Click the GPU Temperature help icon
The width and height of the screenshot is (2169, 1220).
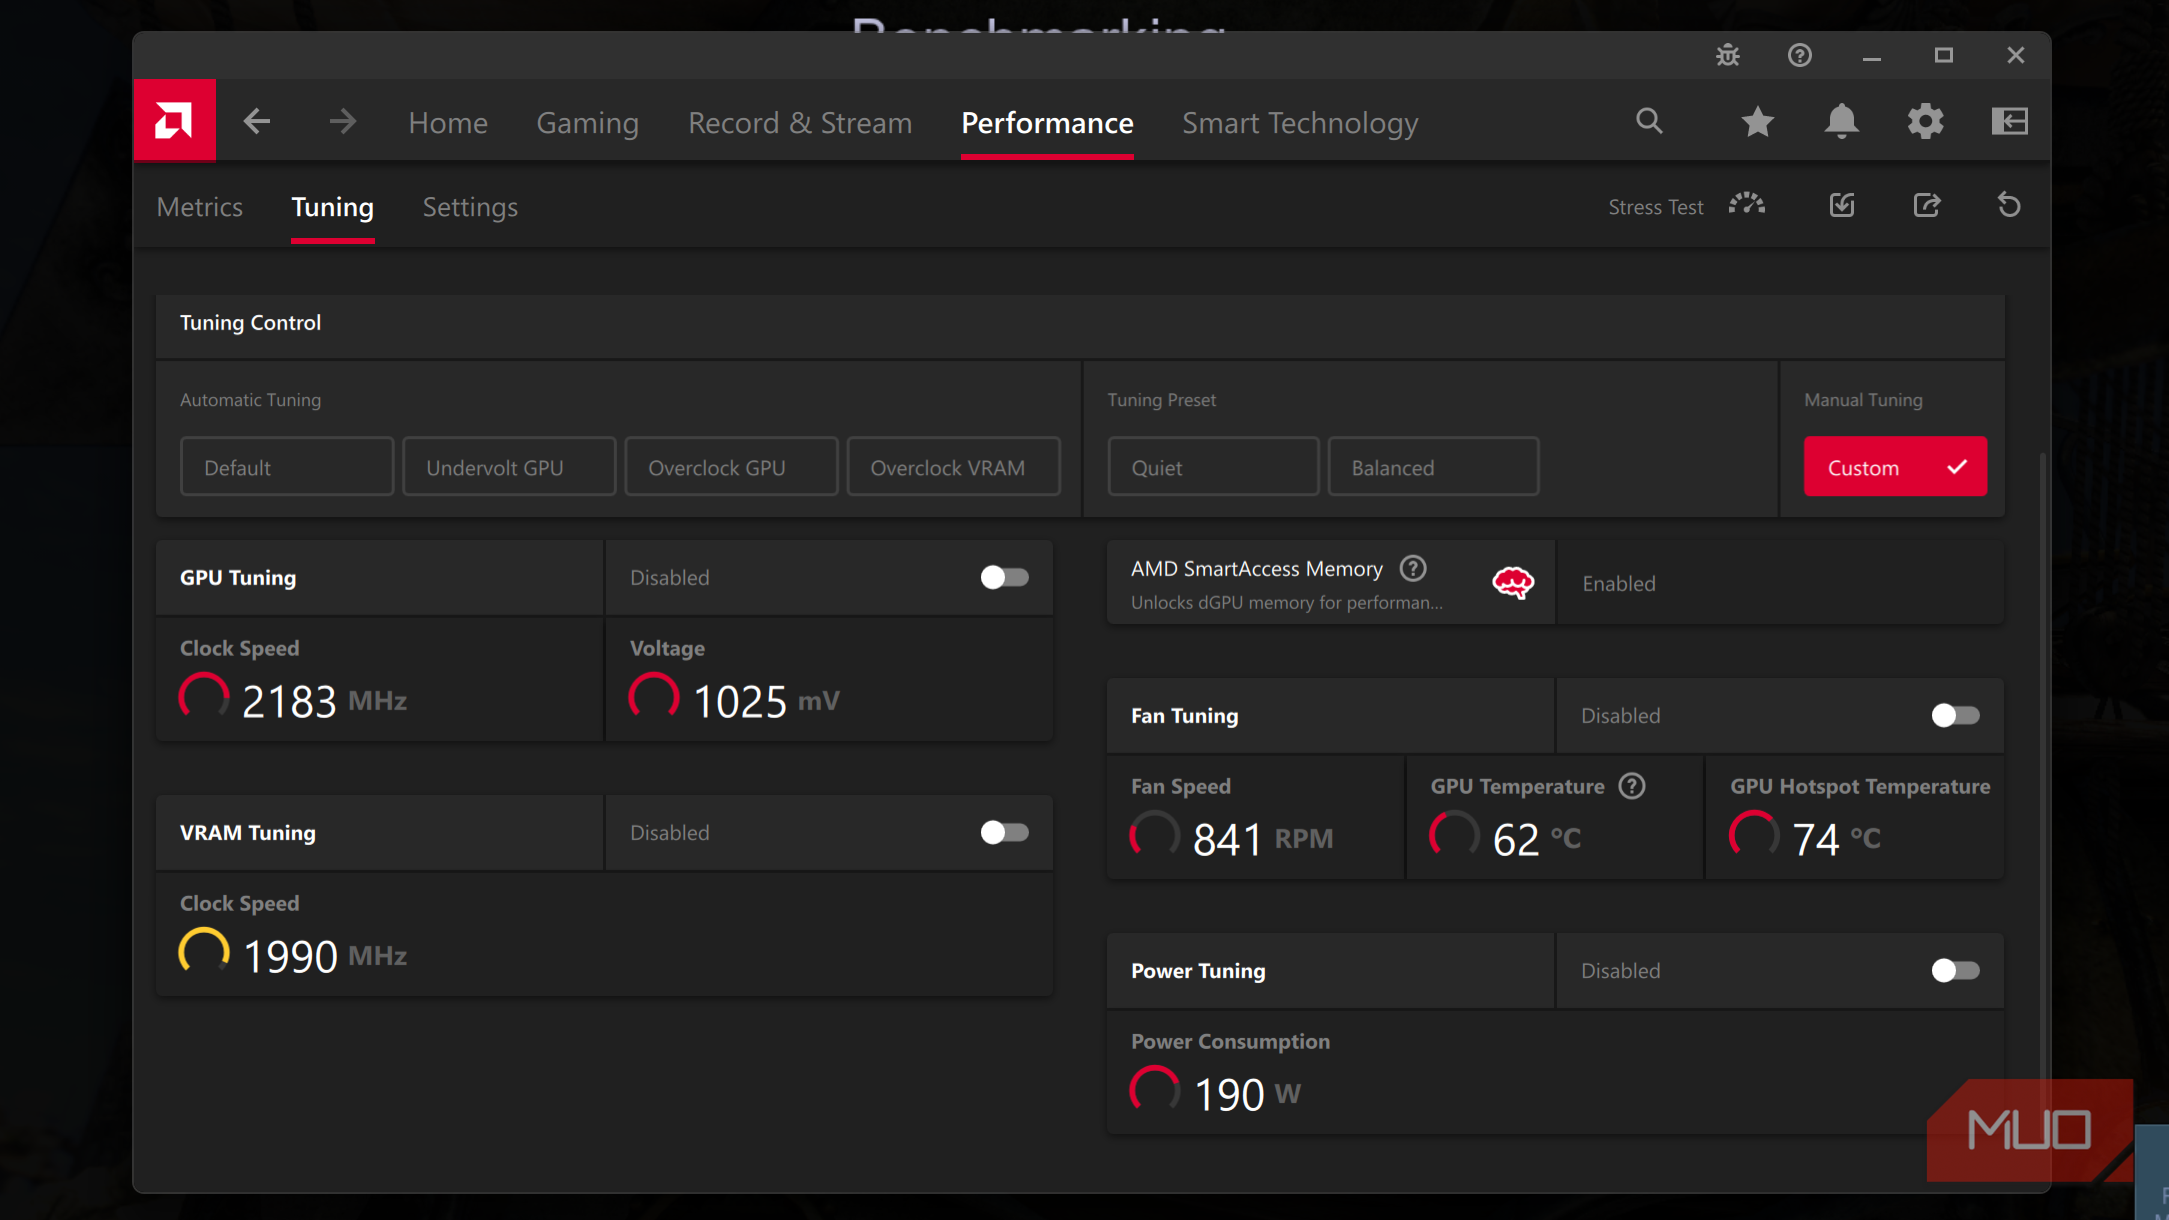[1632, 786]
